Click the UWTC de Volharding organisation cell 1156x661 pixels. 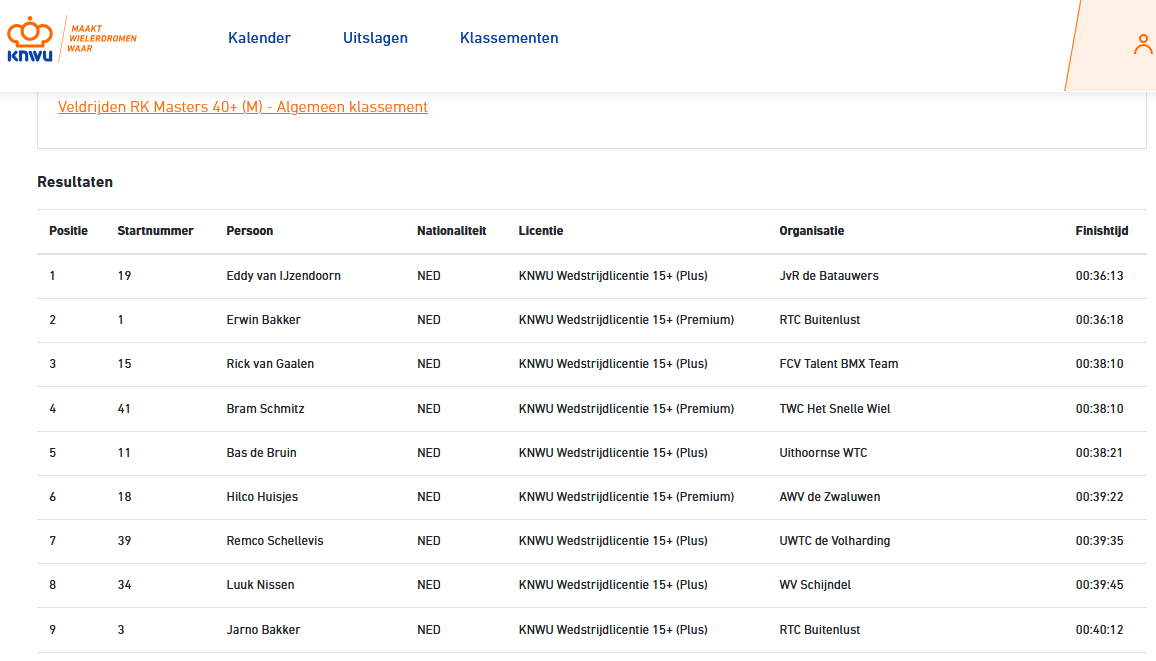pos(834,541)
